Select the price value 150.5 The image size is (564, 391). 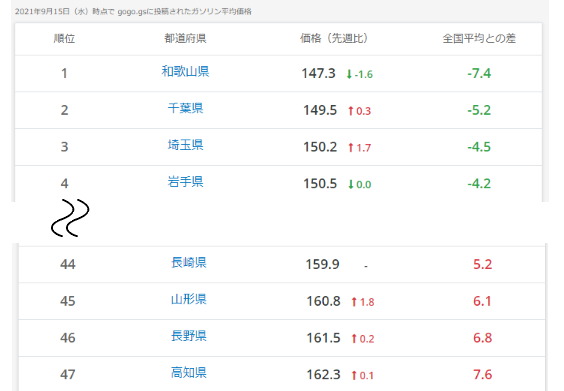[320, 183]
